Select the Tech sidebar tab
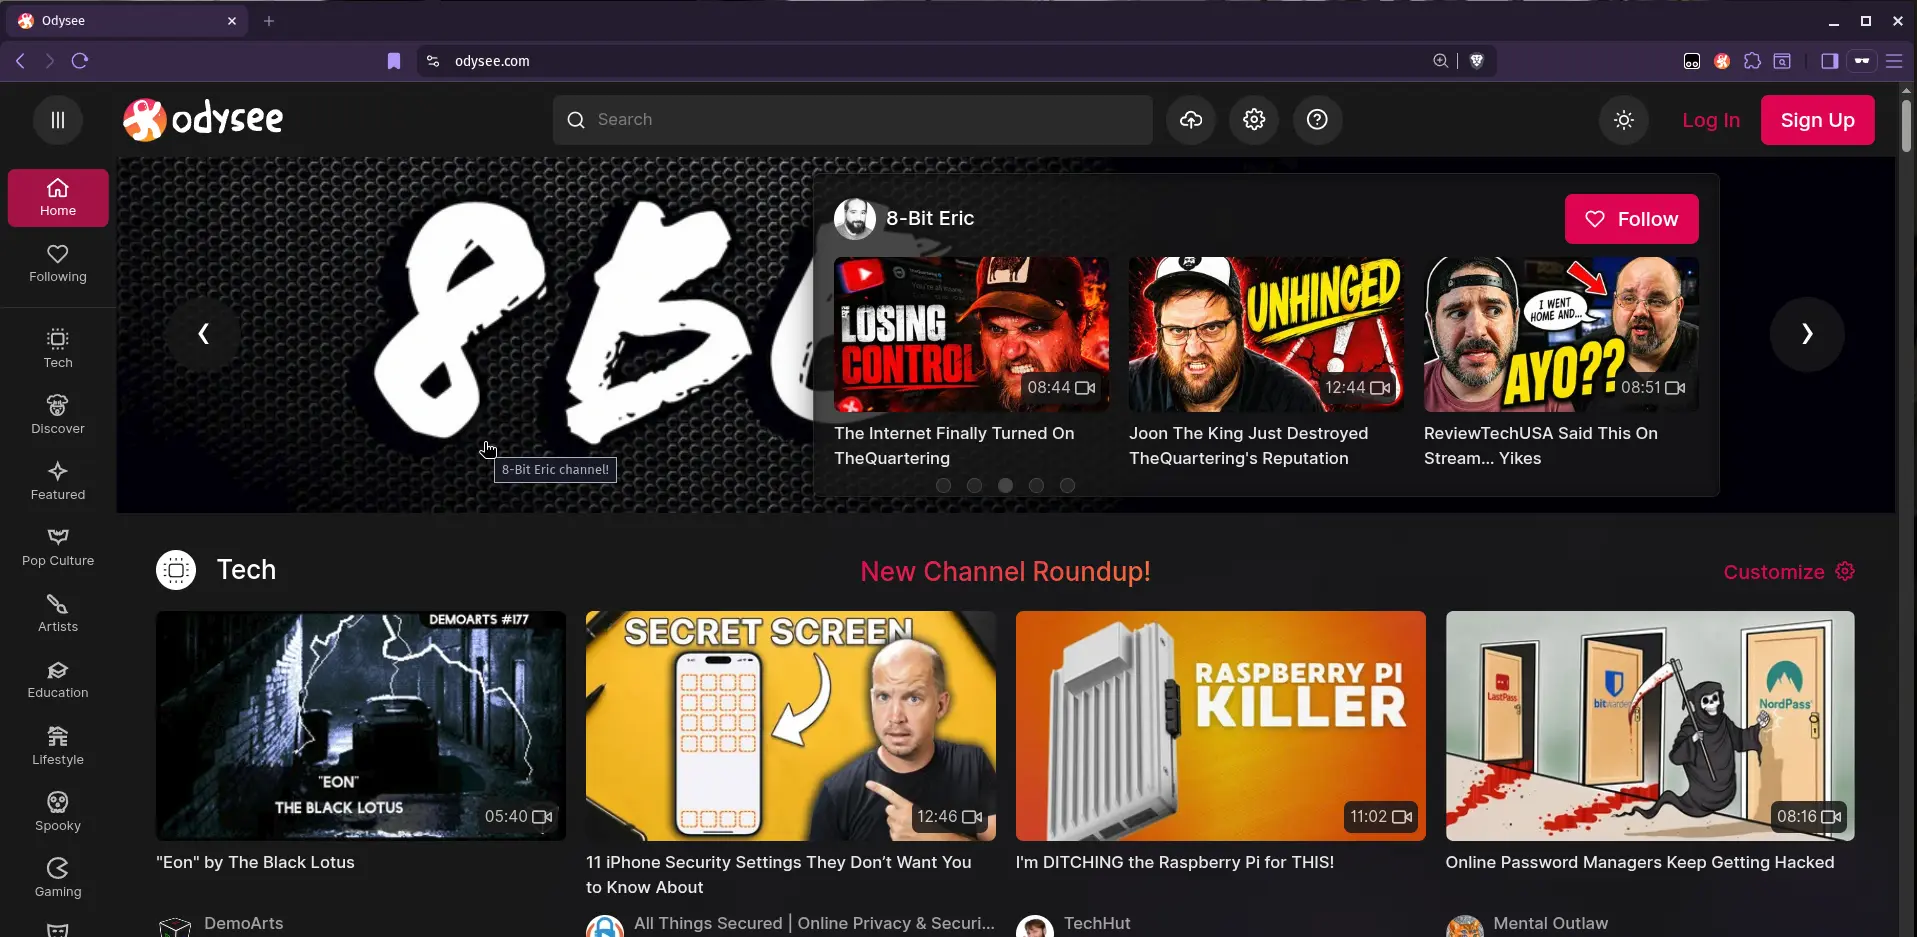Viewport: 1917px width, 937px height. pos(58,348)
